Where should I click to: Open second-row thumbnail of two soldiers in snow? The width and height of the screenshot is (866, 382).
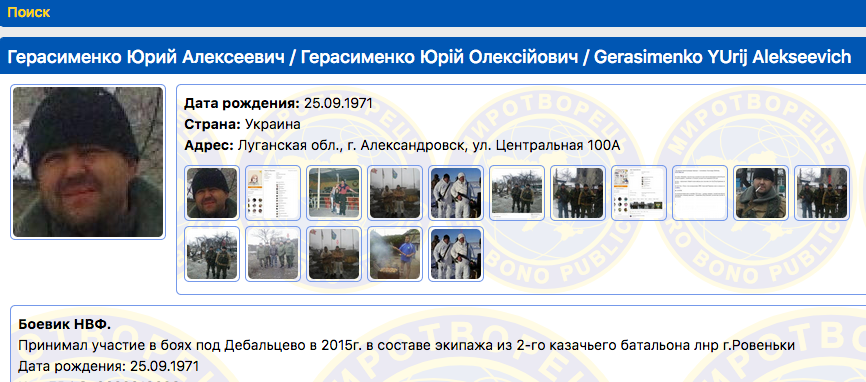[212, 254]
